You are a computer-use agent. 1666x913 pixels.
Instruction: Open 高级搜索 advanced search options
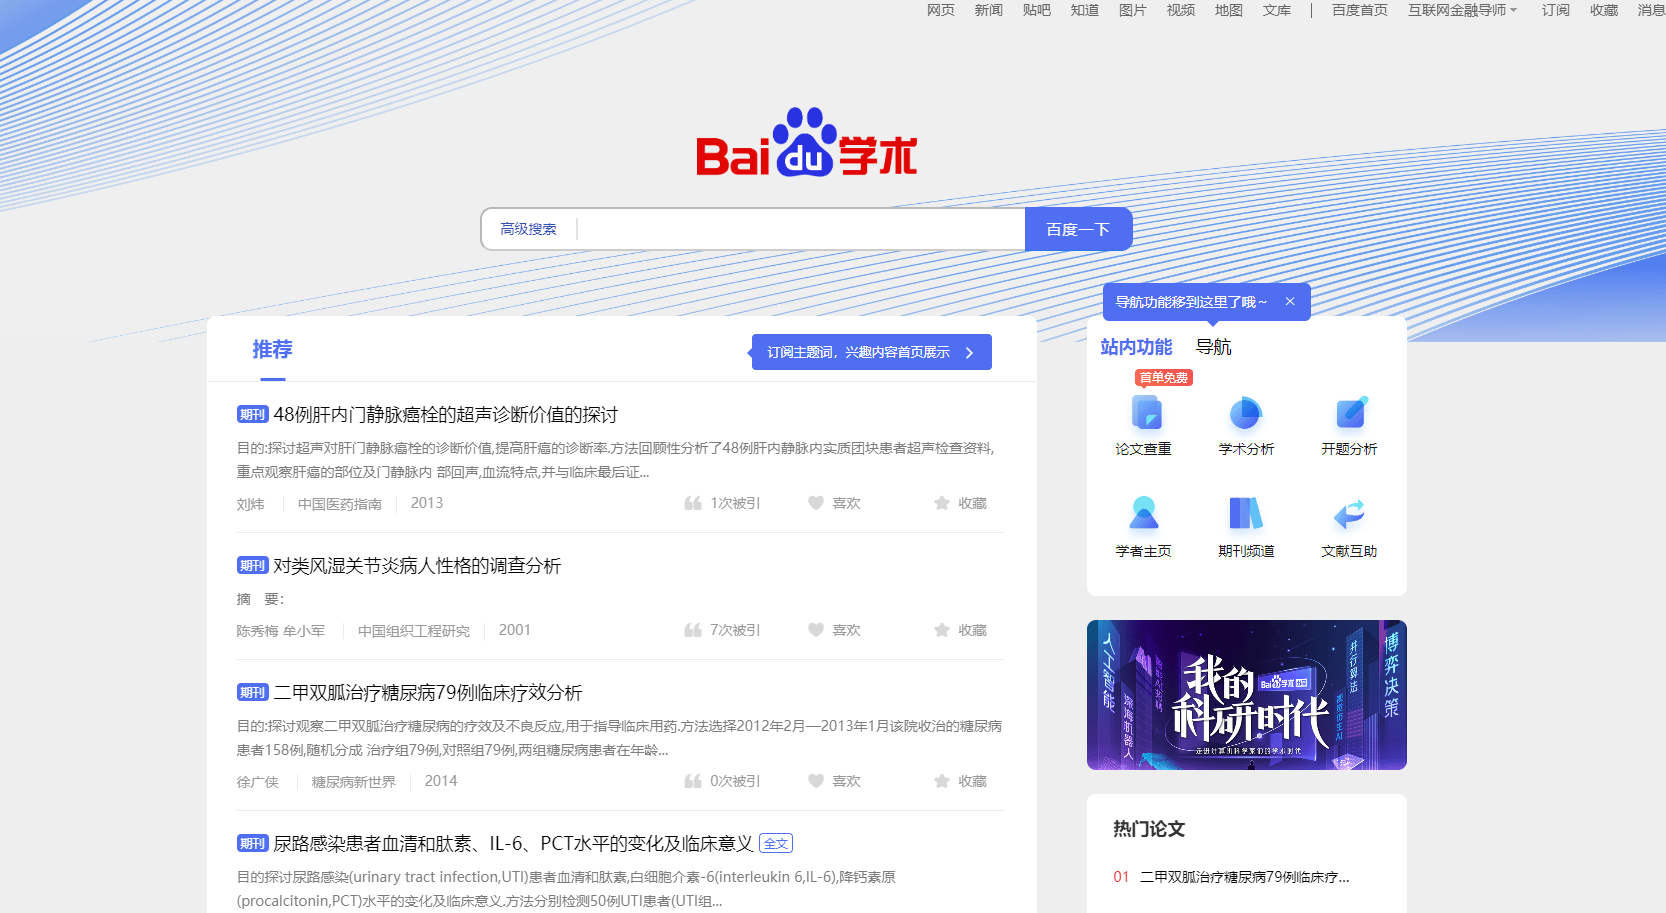[528, 229]
